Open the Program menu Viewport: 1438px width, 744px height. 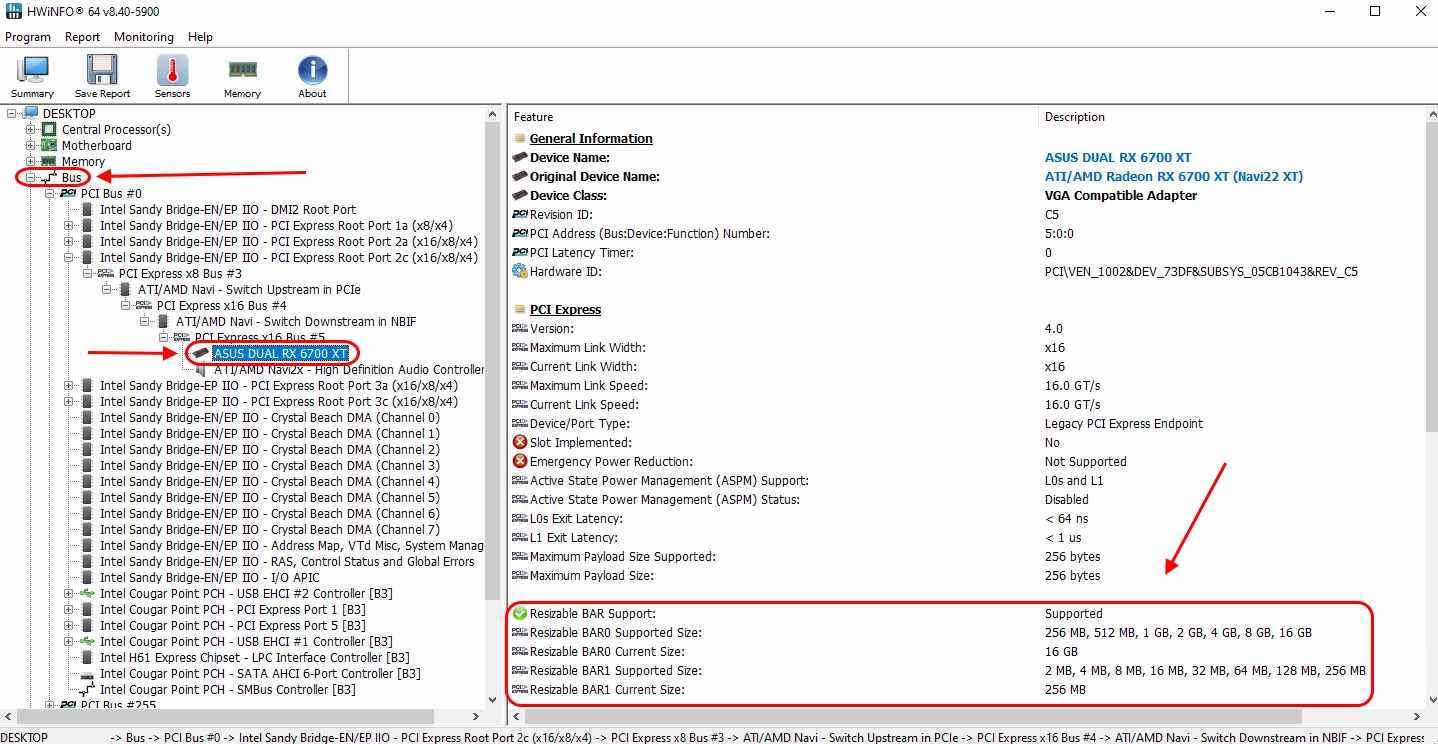point(28,37)
